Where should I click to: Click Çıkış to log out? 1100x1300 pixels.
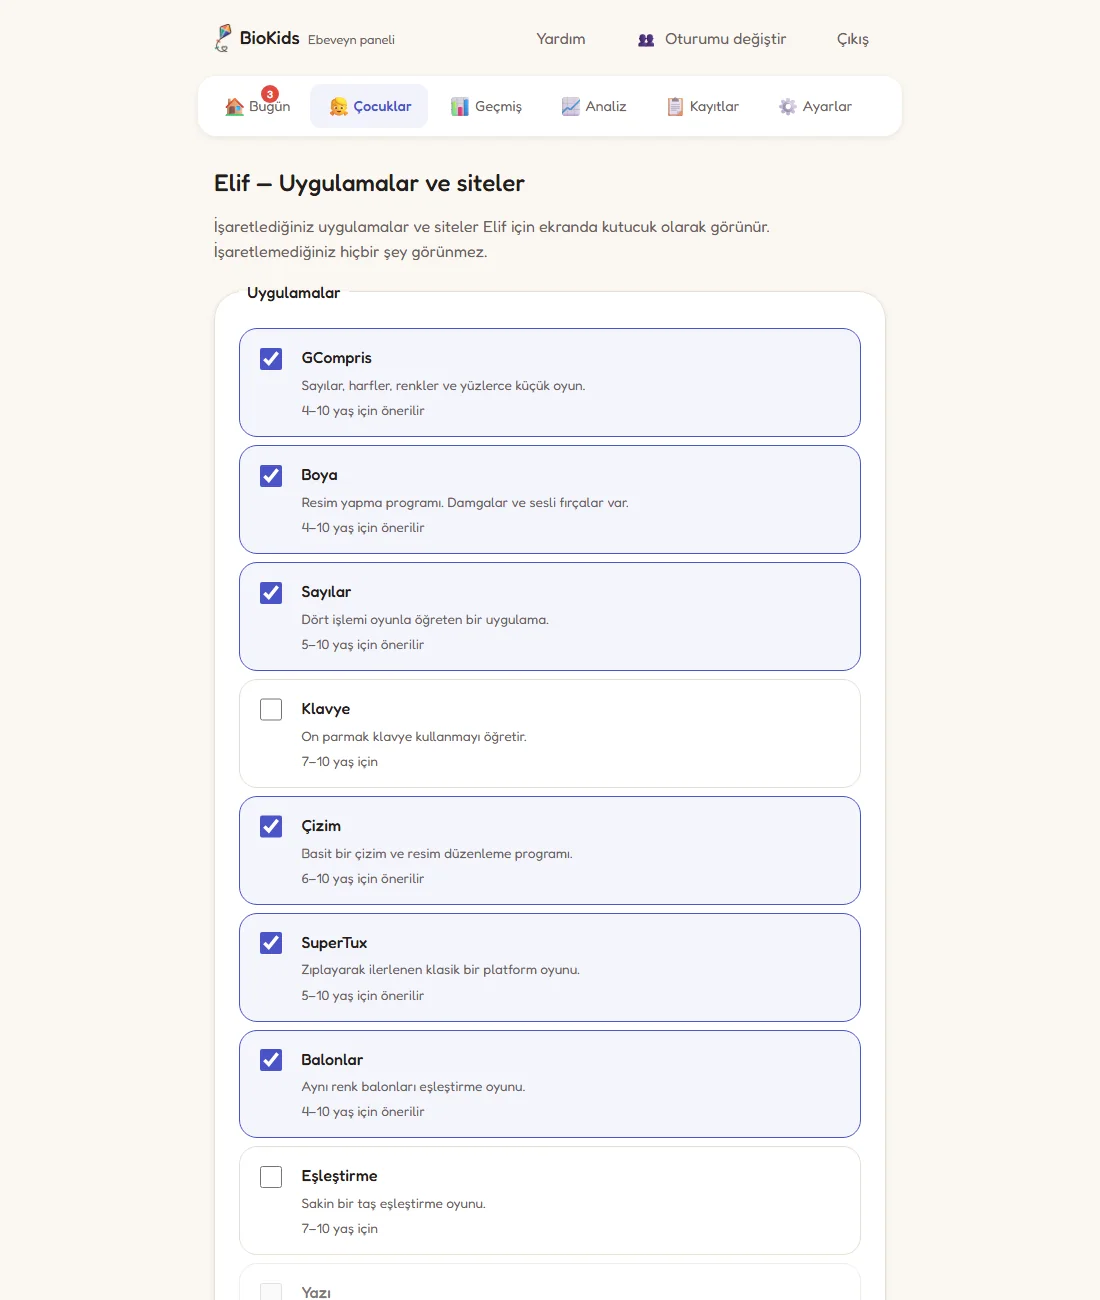[853, 39]
